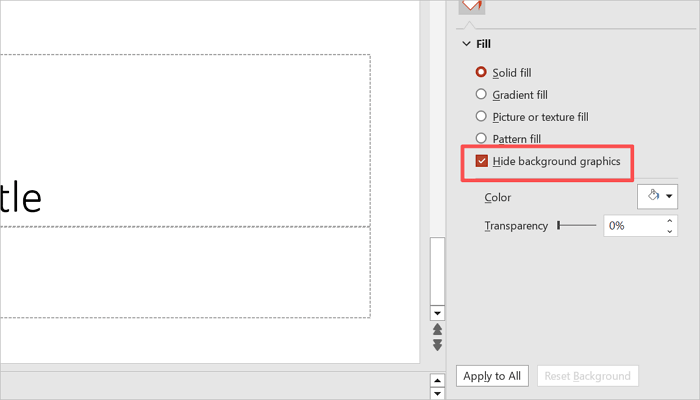This screenshot has height=400, width=700.
Task: Collapse the Fill section chevron
Action: coord(467,44)
